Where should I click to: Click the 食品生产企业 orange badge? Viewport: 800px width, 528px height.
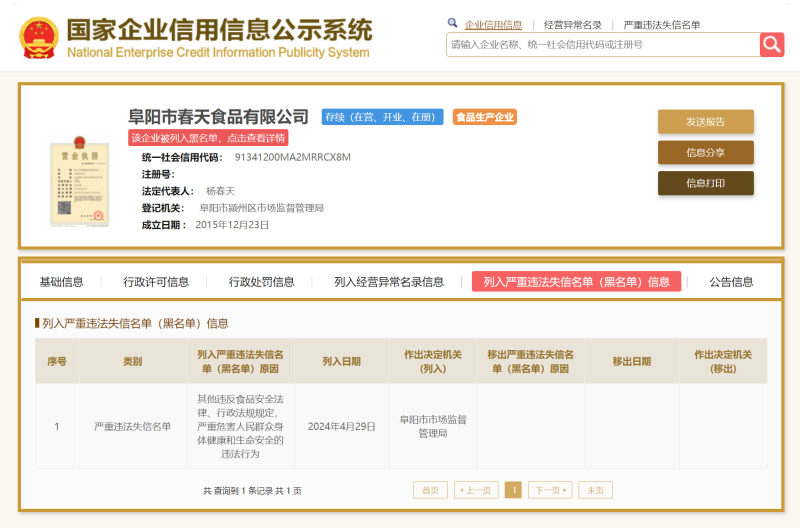click(x=485, y=117)
